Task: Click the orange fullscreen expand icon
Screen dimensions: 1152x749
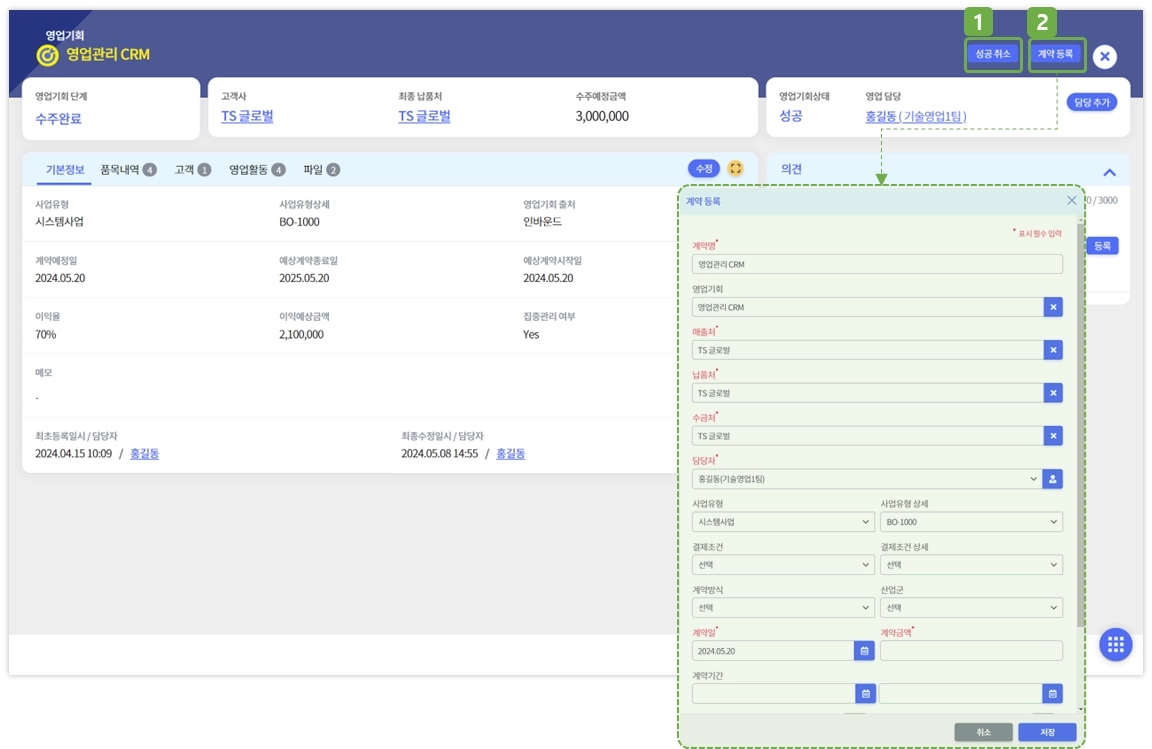Action: click(735, 168)
